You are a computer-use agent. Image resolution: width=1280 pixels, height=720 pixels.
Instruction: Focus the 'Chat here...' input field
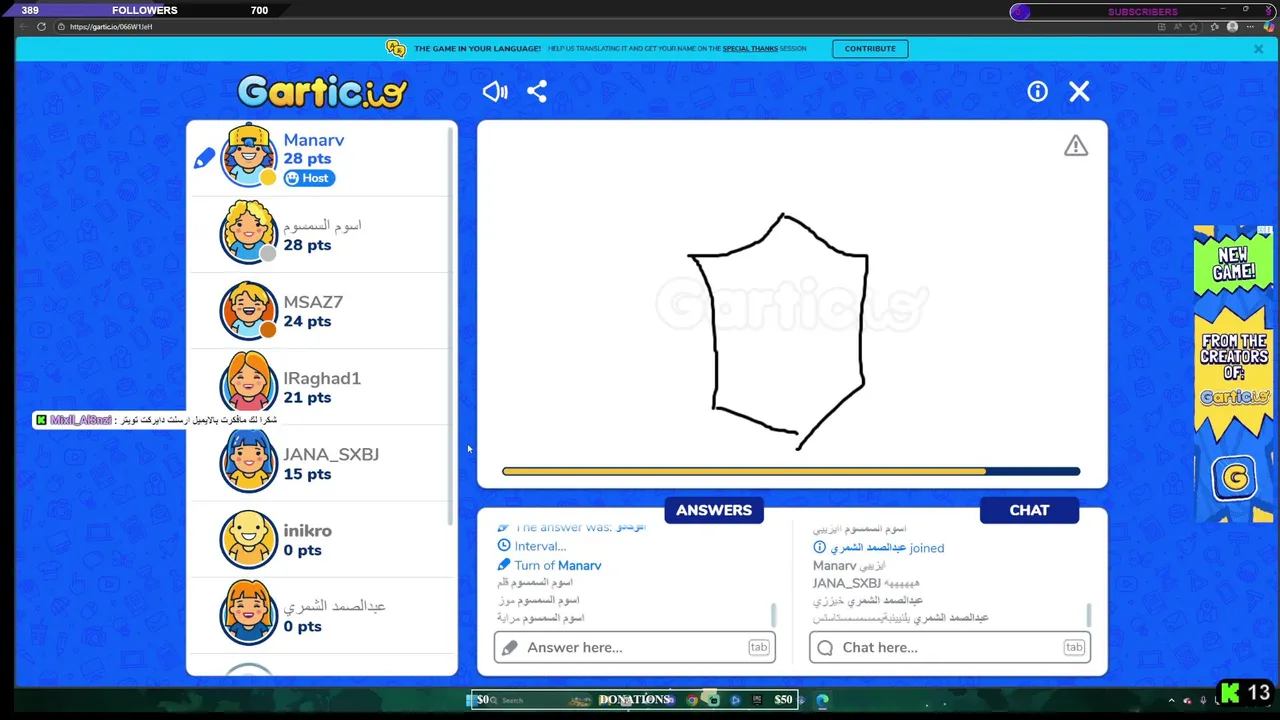[949, 647]
